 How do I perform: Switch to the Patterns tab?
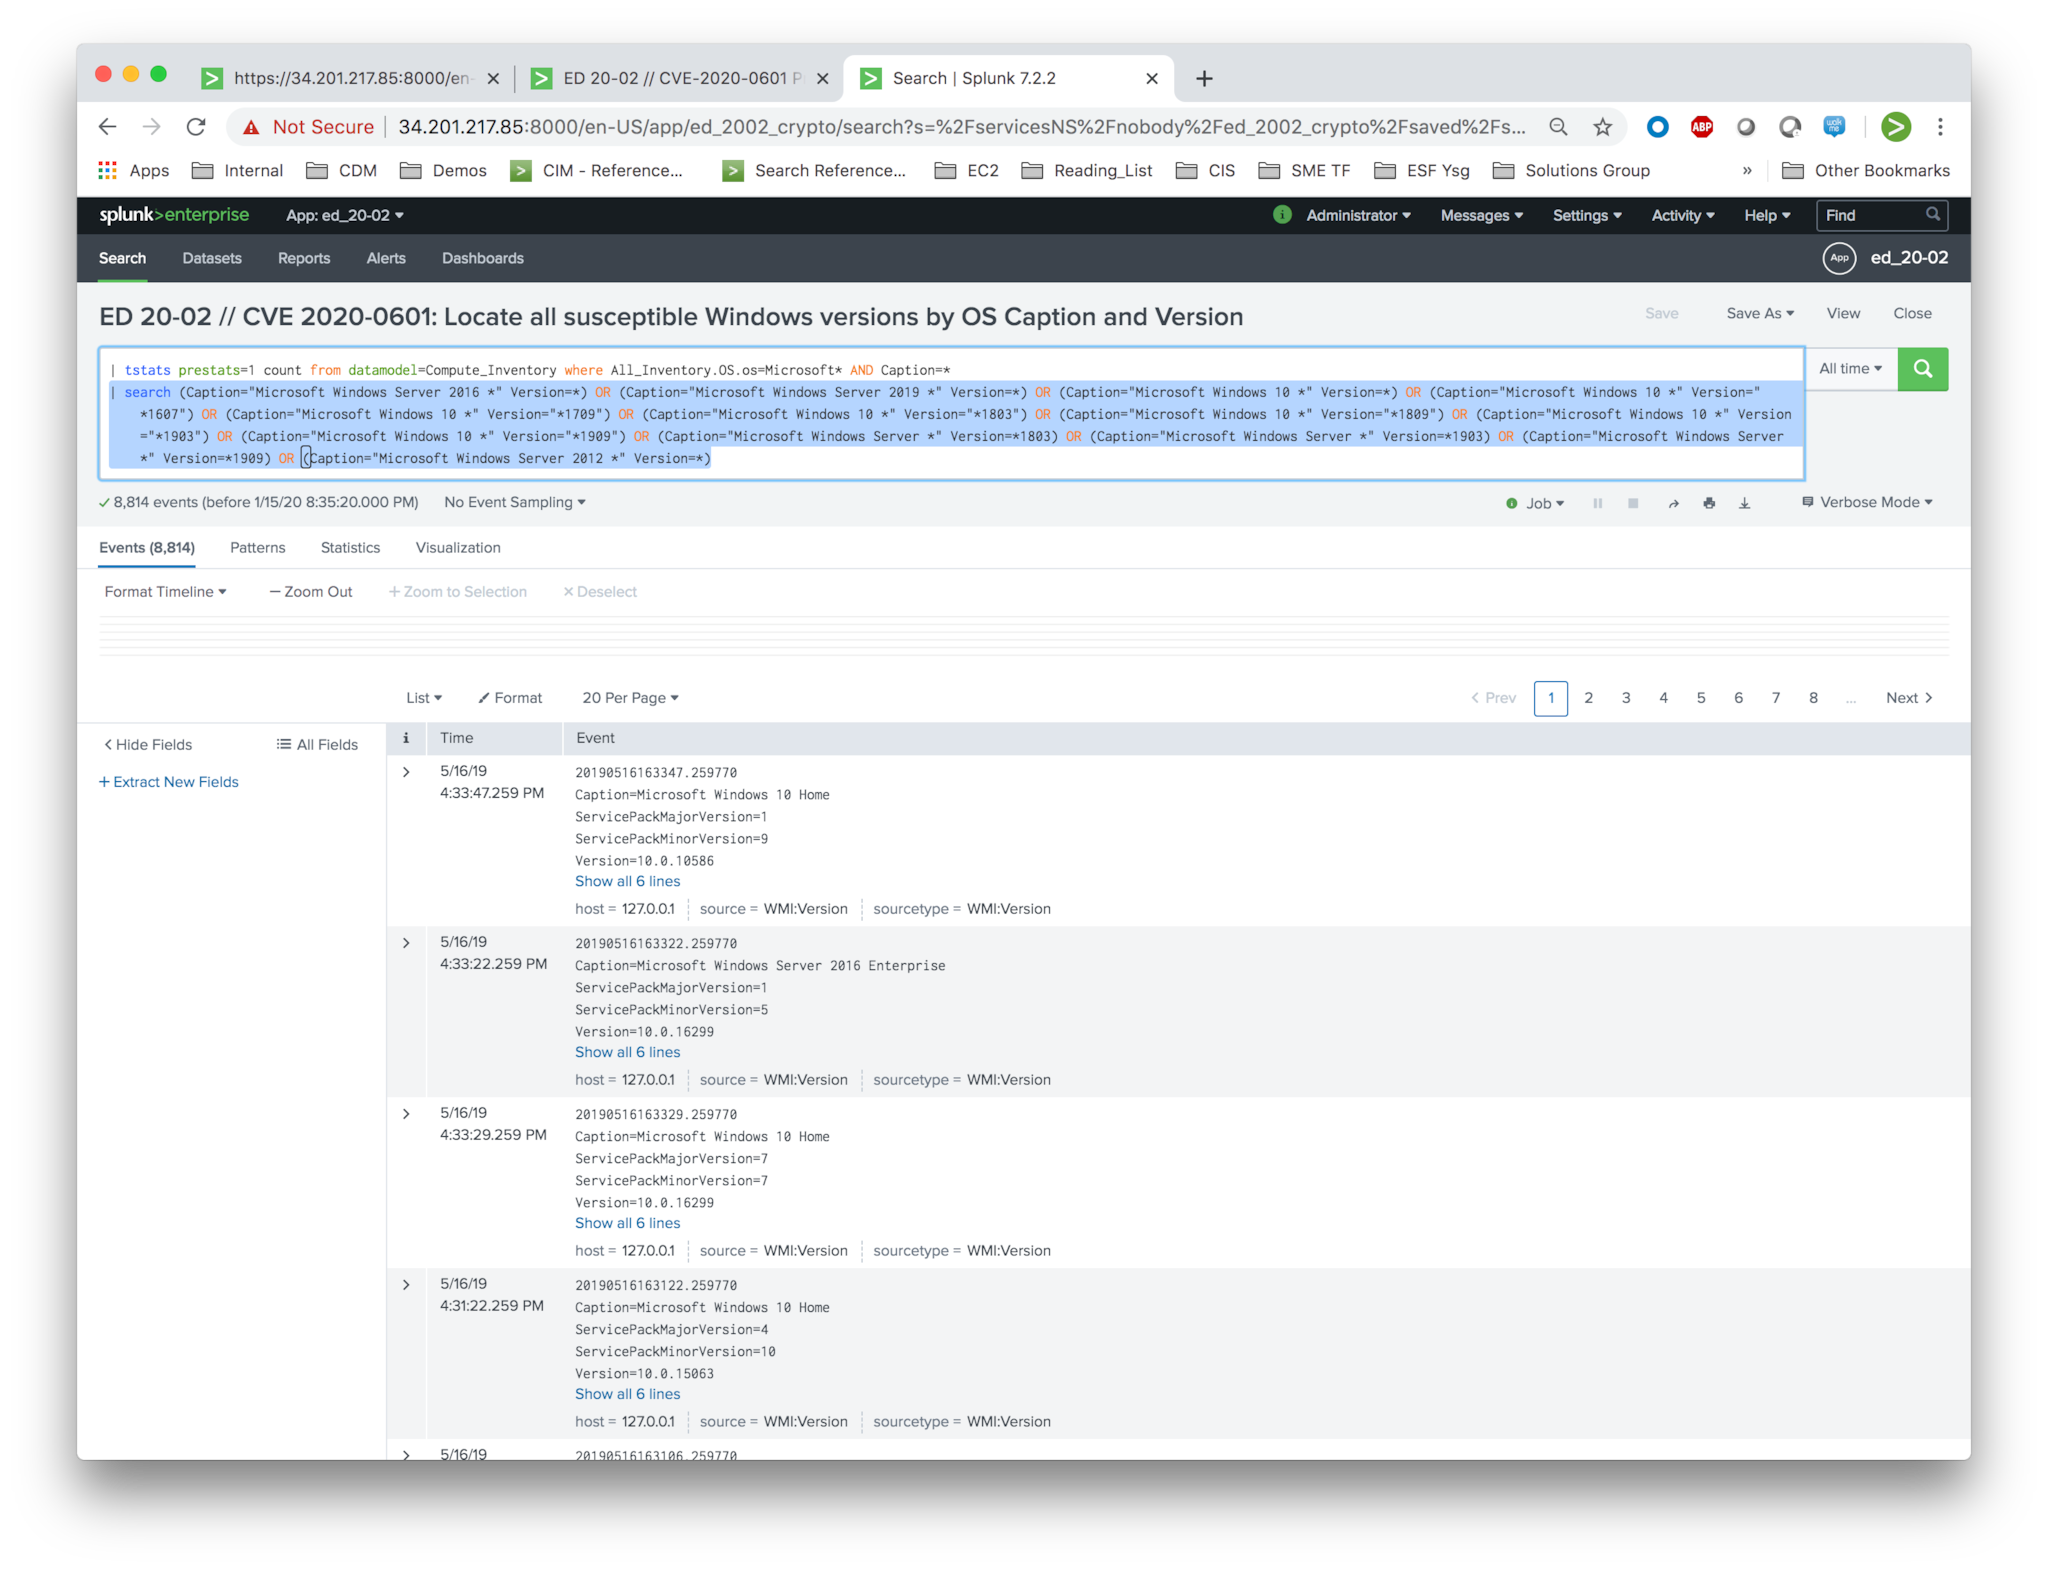click(257, 548)
